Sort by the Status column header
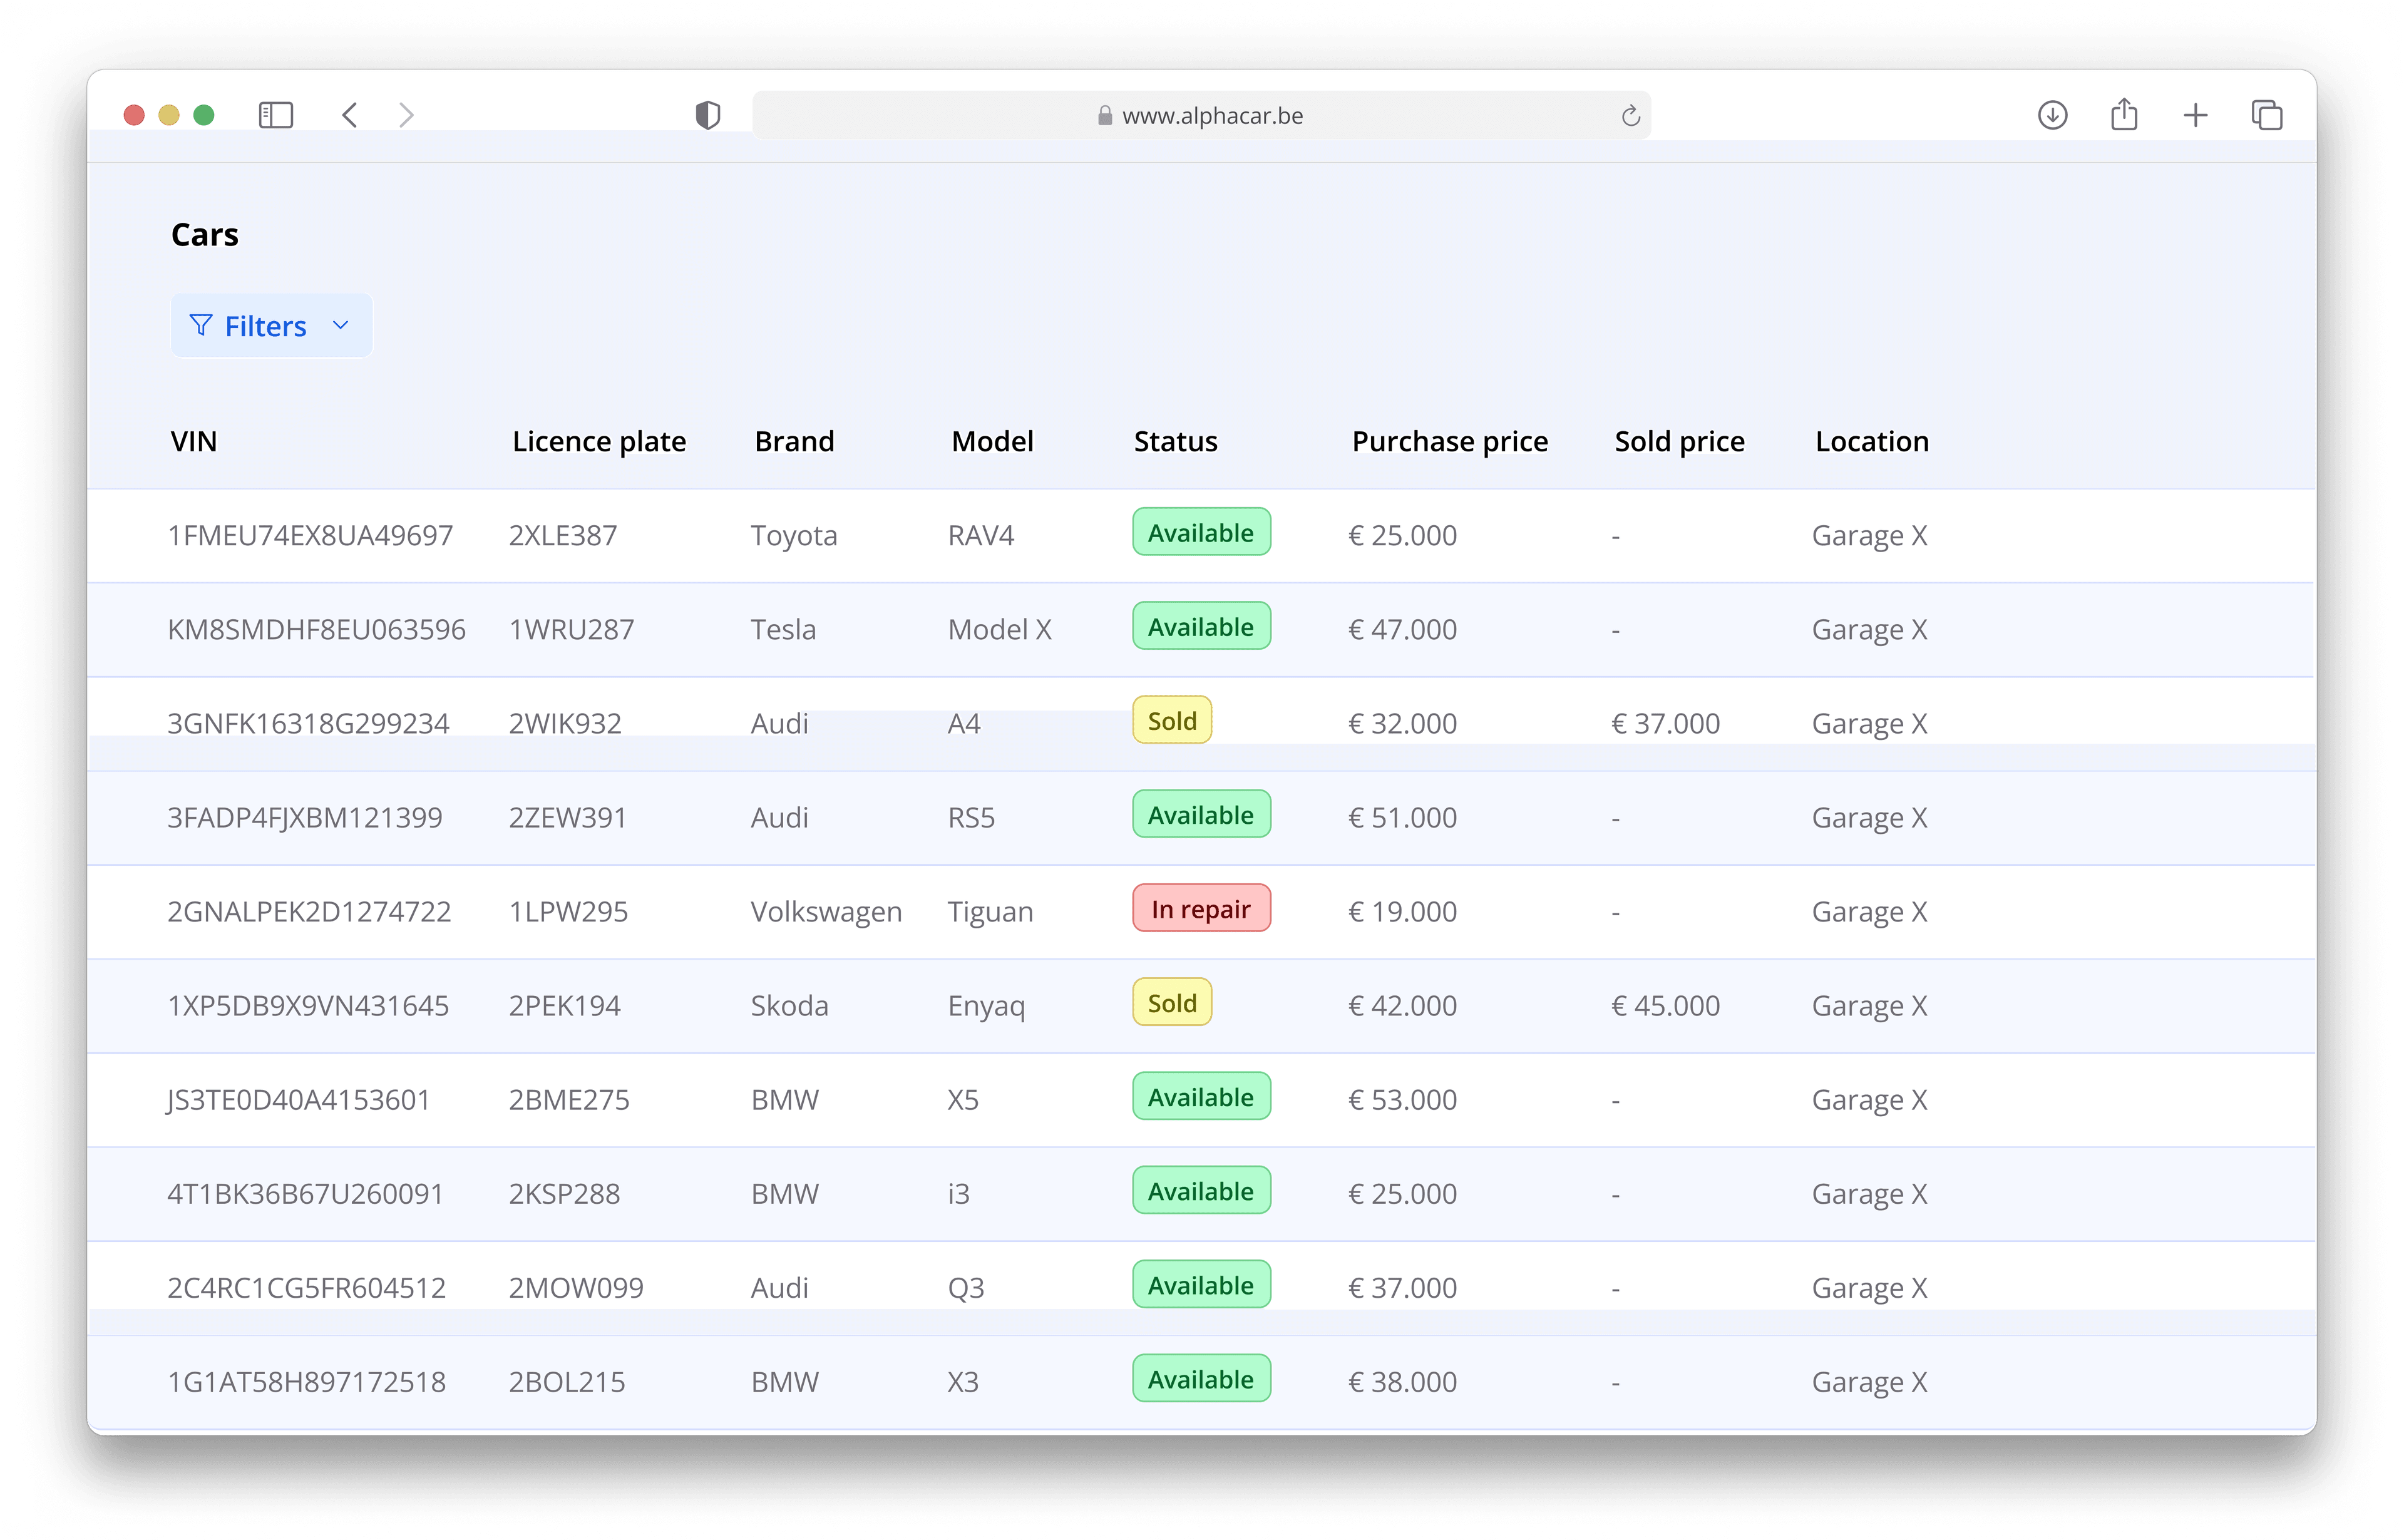 coord(1175,441)
